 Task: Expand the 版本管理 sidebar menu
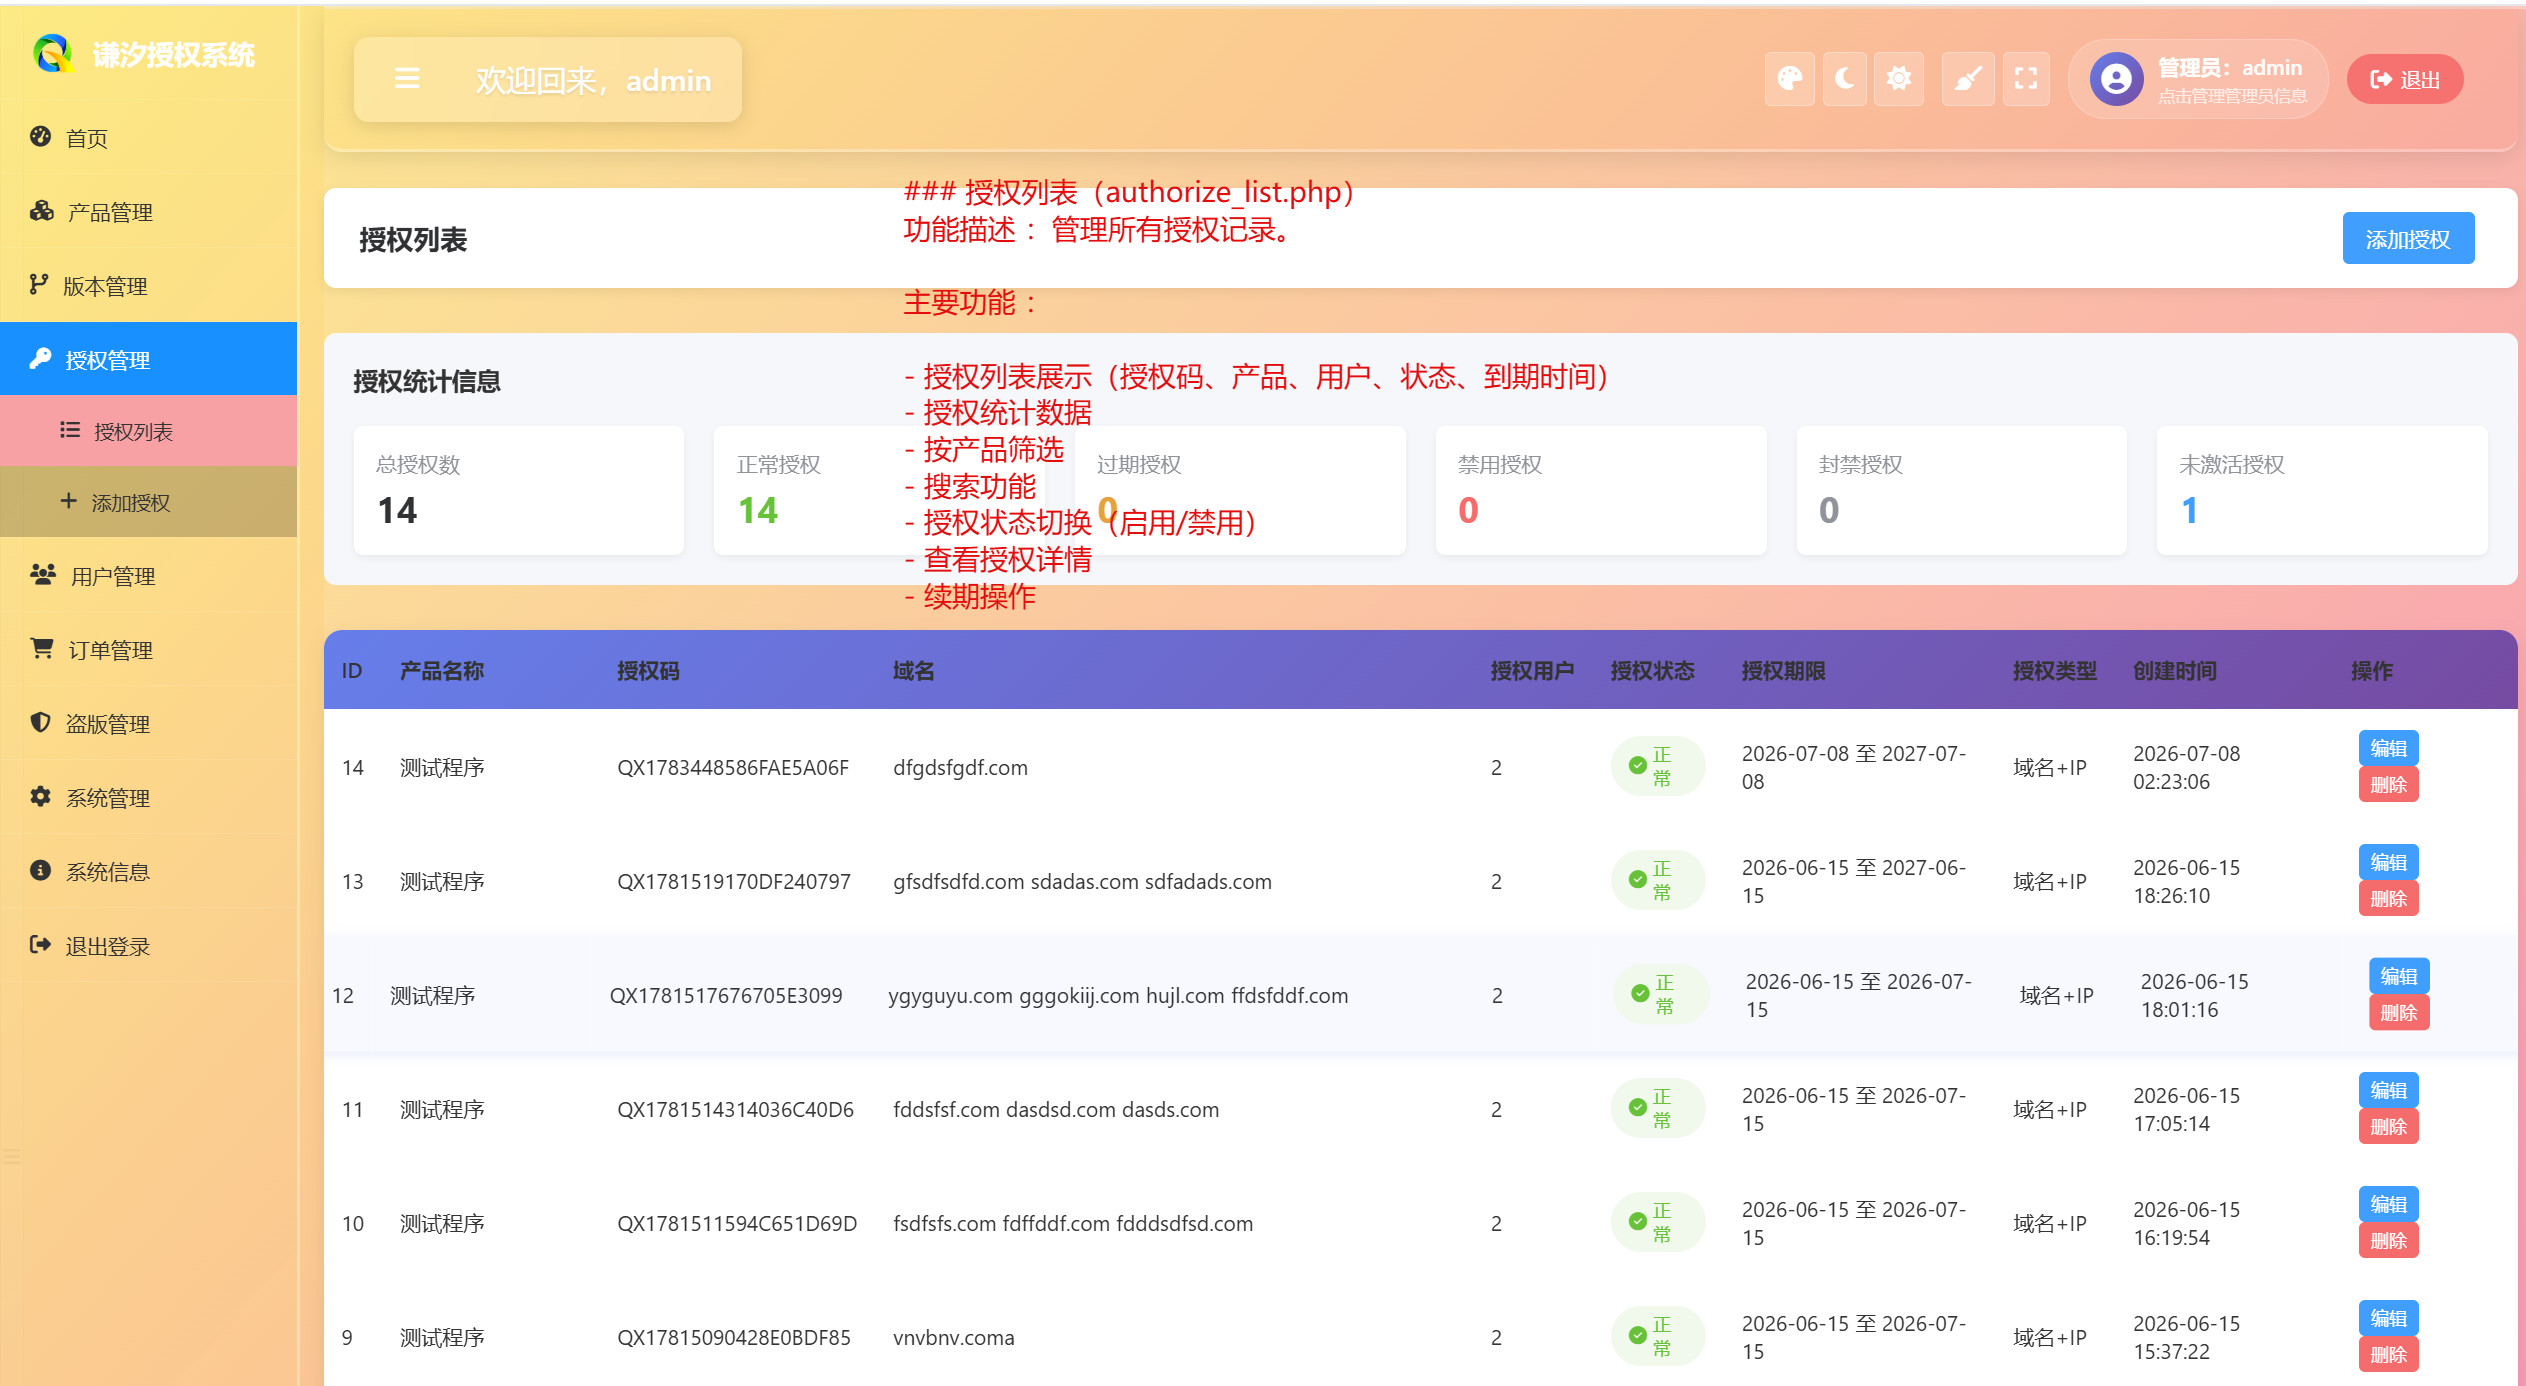click(x=148, y=286)
